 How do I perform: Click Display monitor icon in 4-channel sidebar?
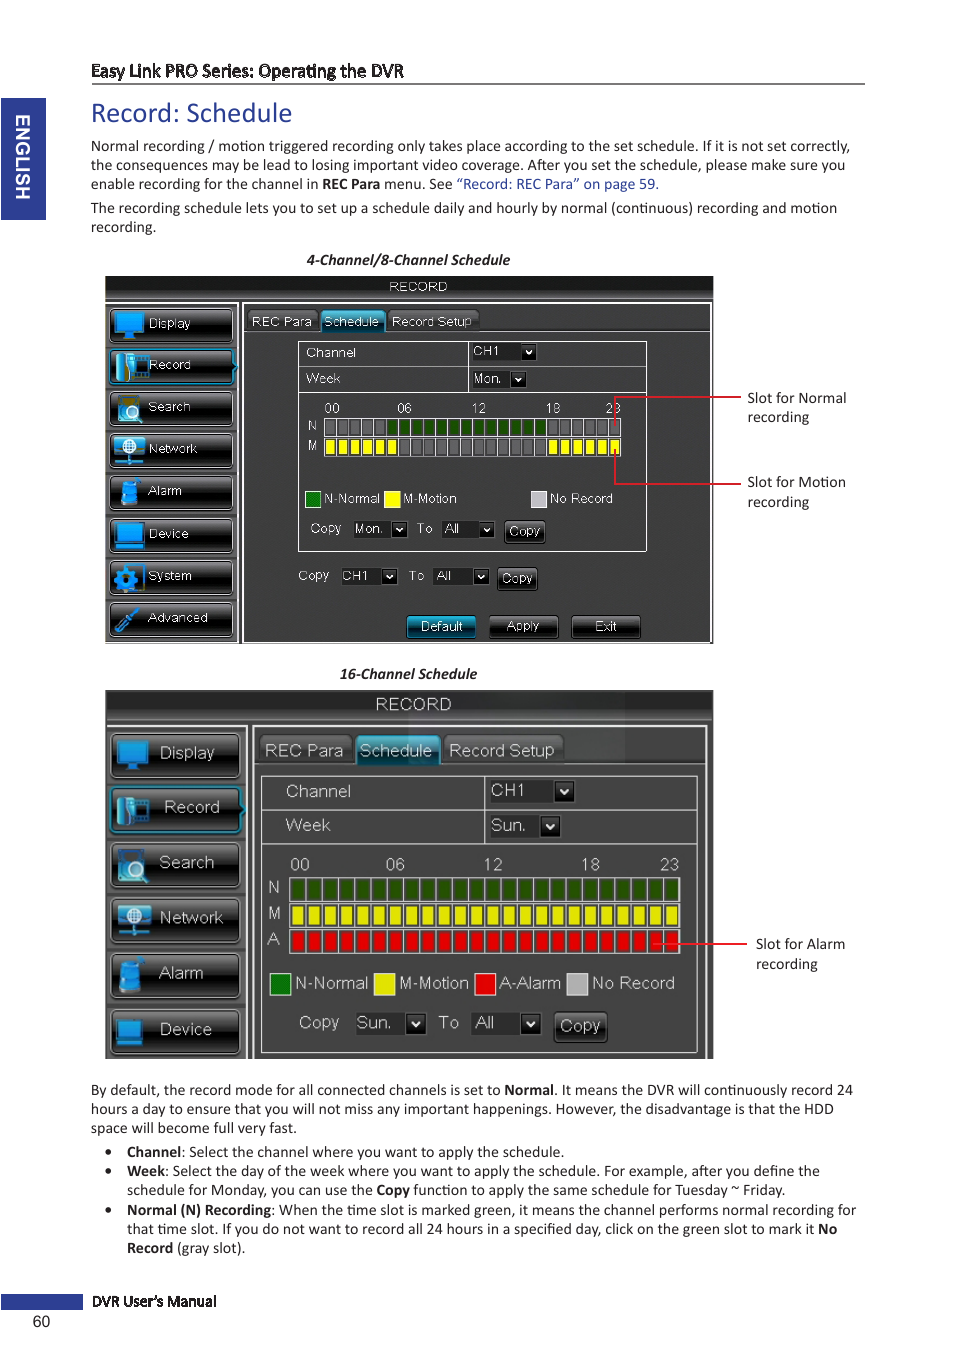(129, 324)
